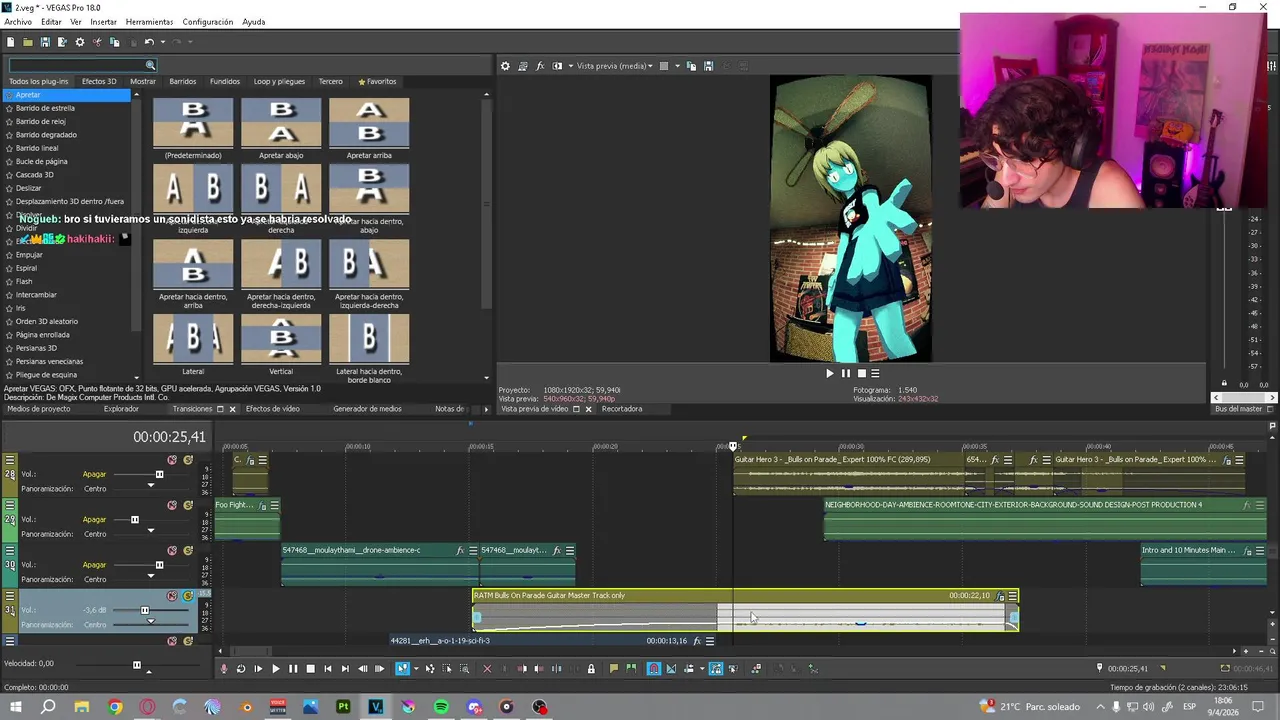This screenshot has height=720, width=1280.
Task: Open a project using the folder icon
Action: pyautogui.click(x=27, y=42)
